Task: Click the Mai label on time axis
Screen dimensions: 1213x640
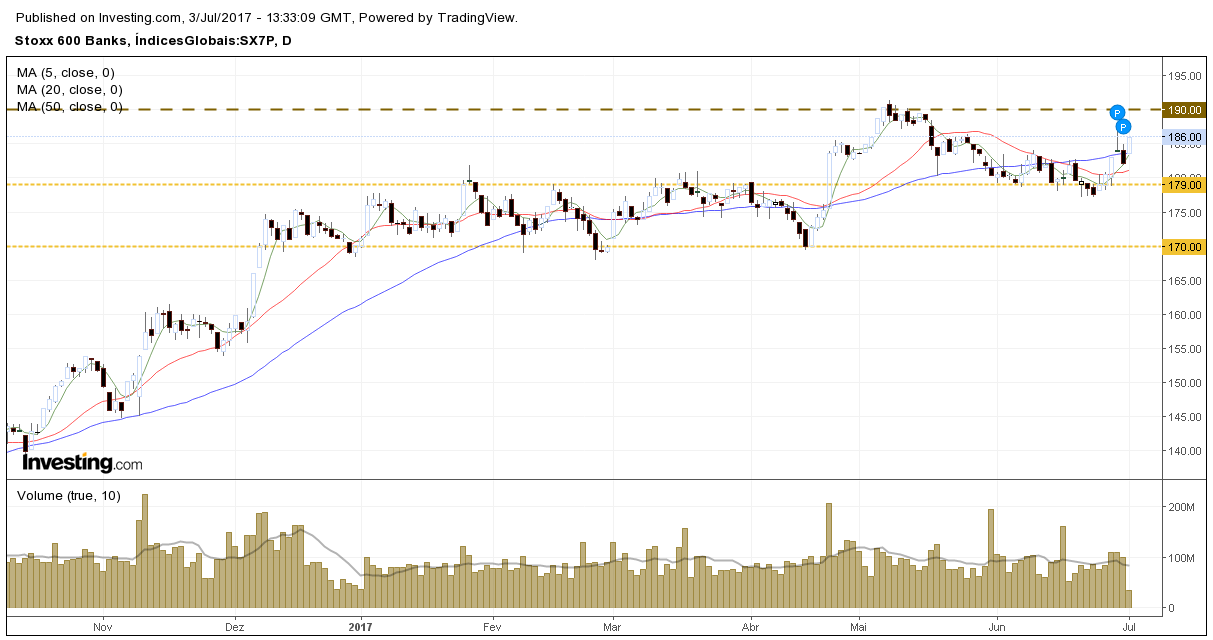Action: 857,627
